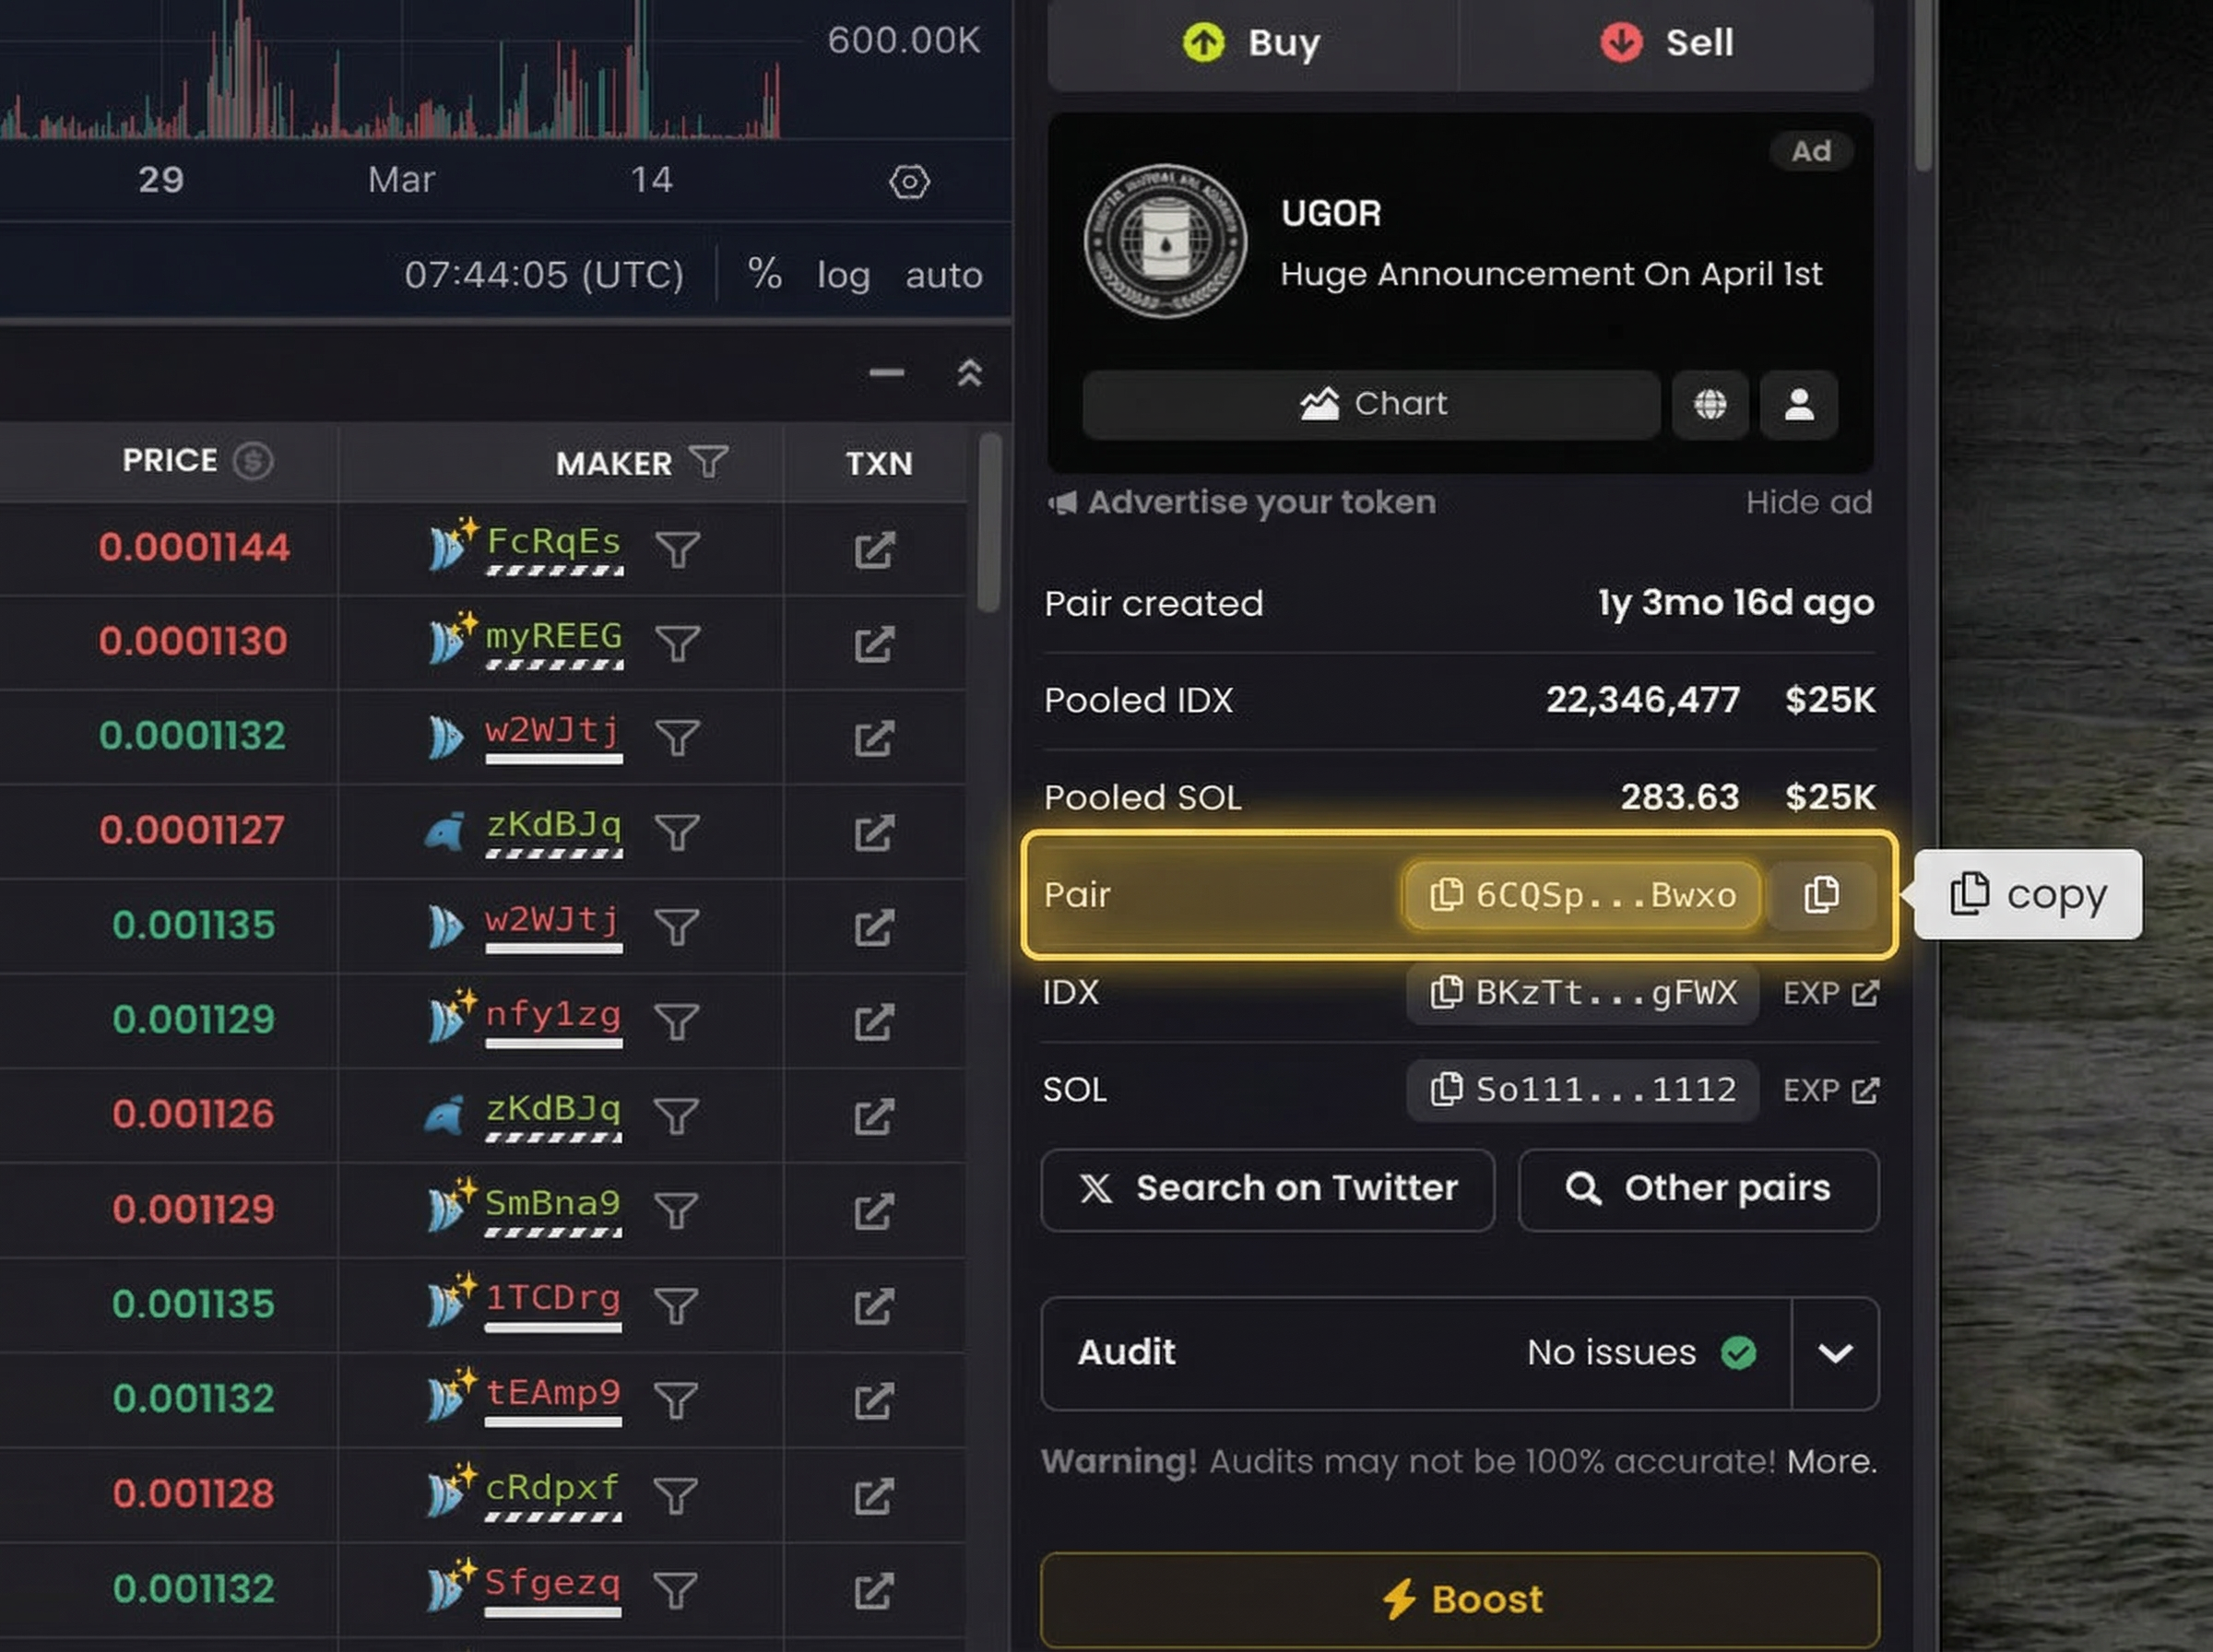
Task: Open transaction link for Sfgezq row
Action: tap(874, 1591)
